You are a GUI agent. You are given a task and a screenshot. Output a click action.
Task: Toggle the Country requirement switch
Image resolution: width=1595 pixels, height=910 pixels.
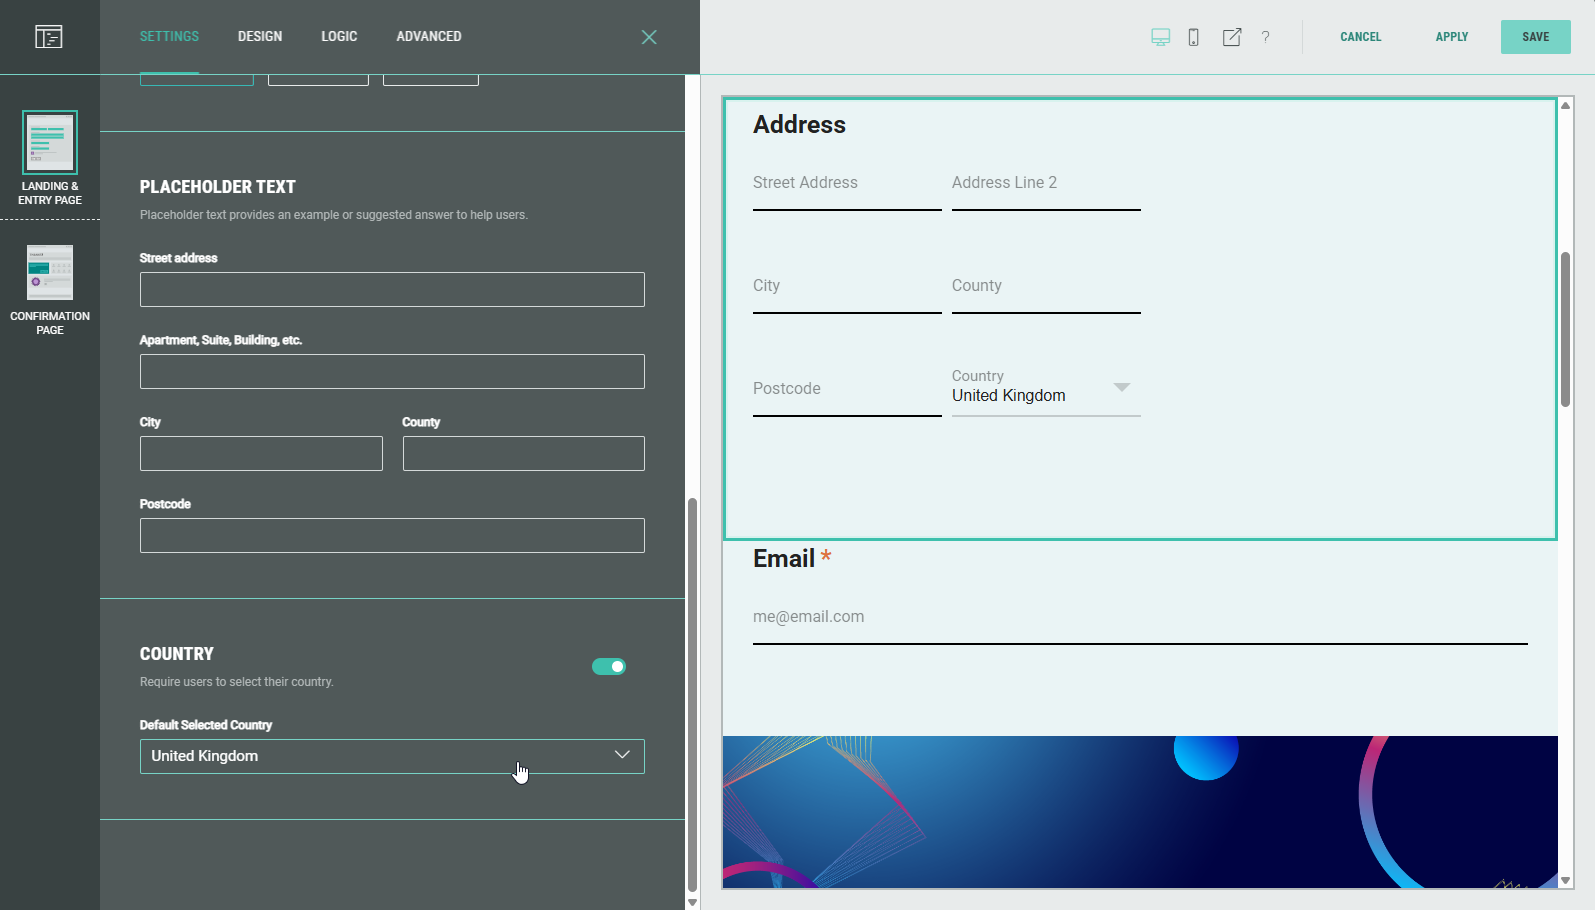tap(608, 667)
